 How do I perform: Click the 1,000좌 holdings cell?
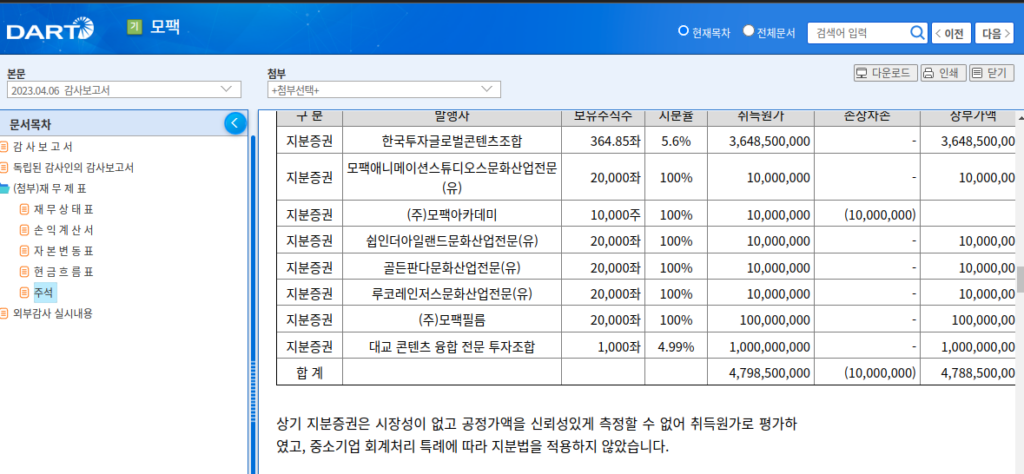point(603,347)
